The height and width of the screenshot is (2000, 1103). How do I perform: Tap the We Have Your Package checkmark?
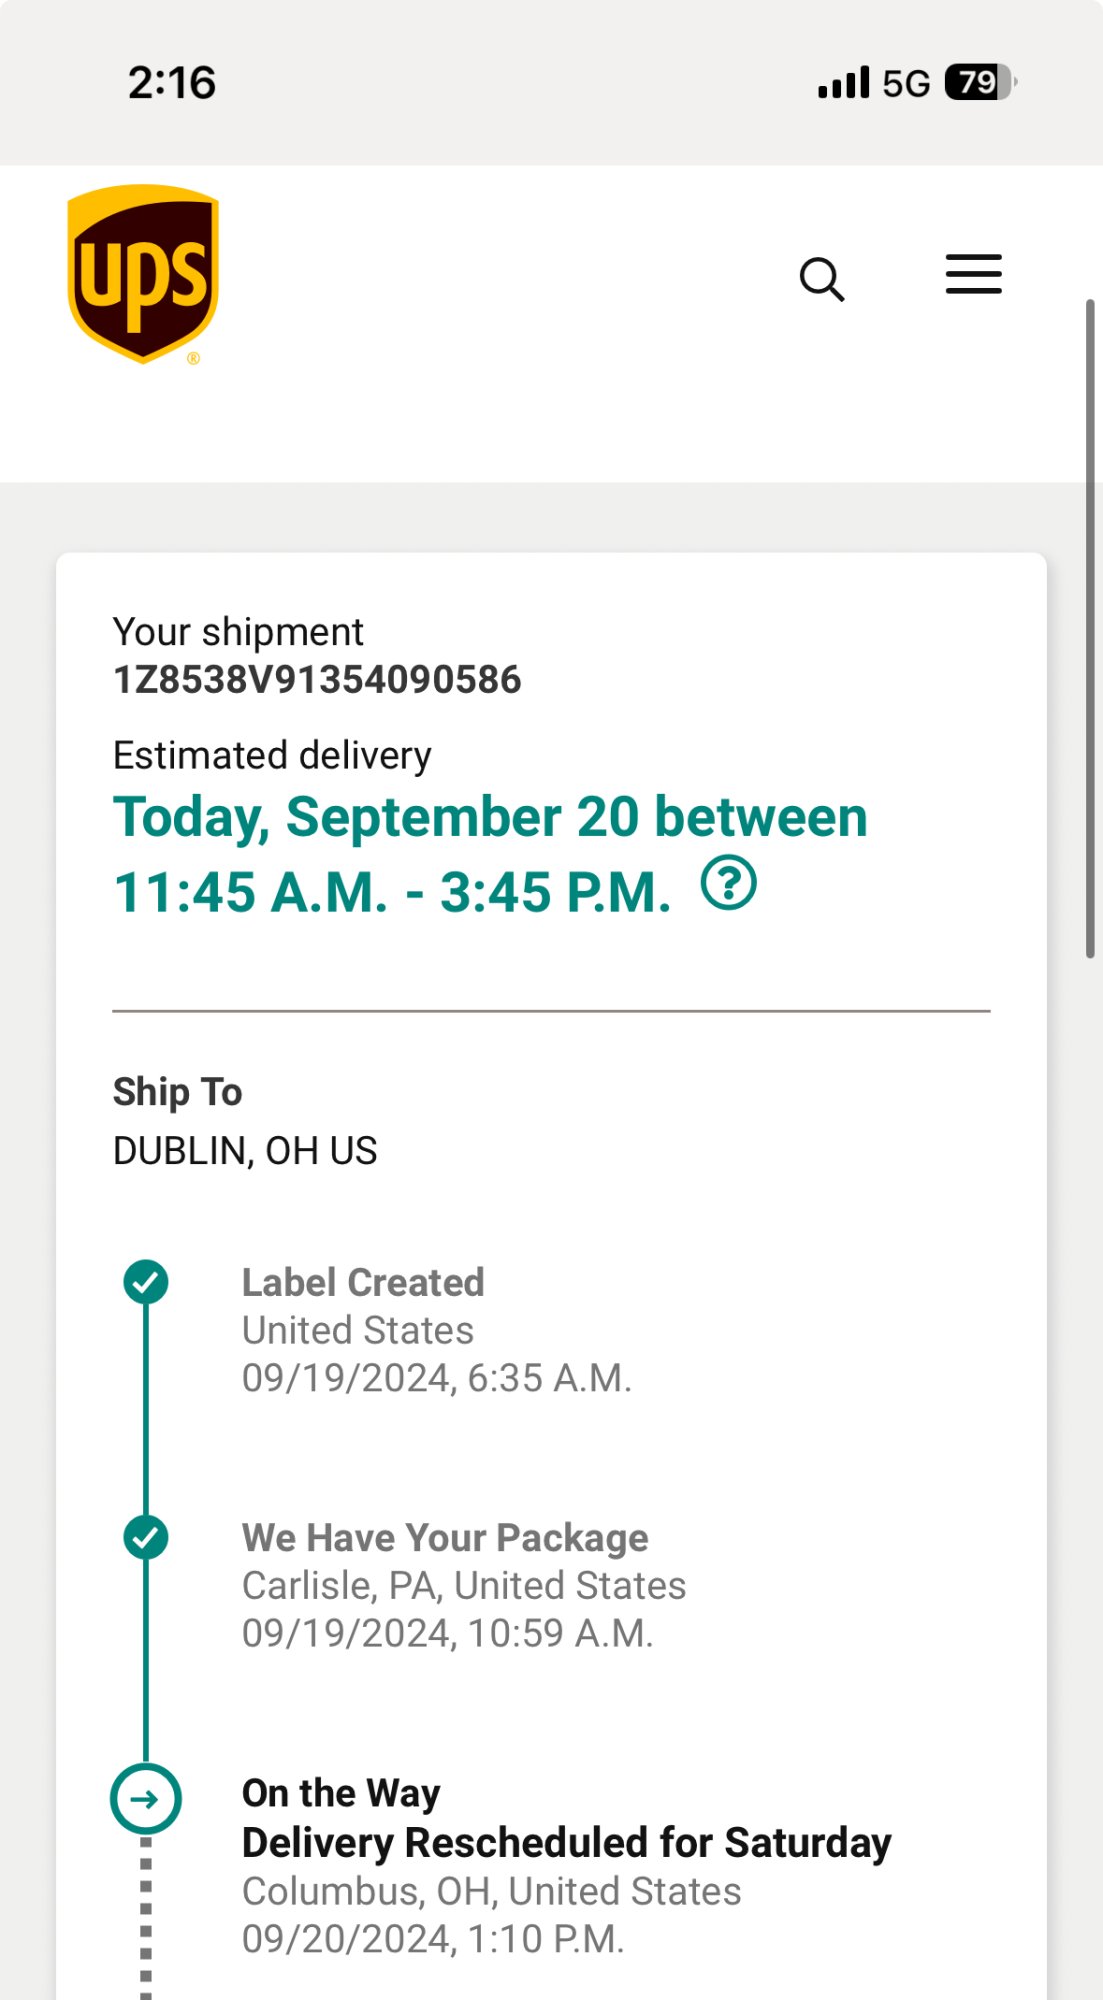click(146, 1537)
